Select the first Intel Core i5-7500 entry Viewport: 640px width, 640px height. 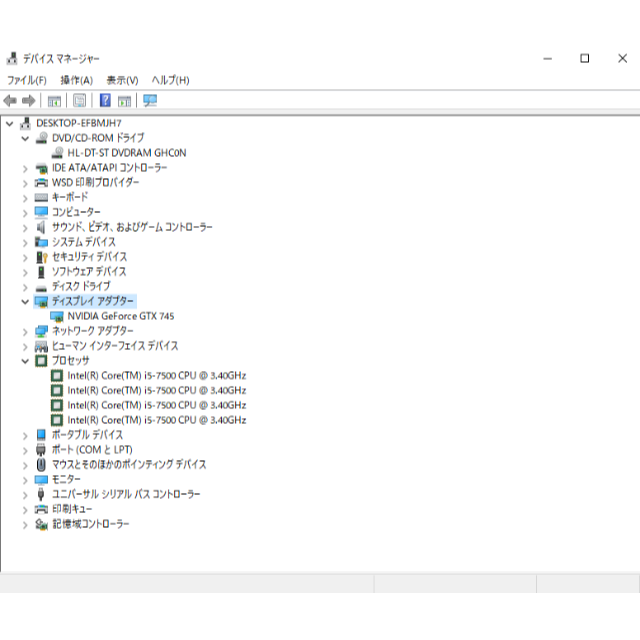tap(157, 376)
